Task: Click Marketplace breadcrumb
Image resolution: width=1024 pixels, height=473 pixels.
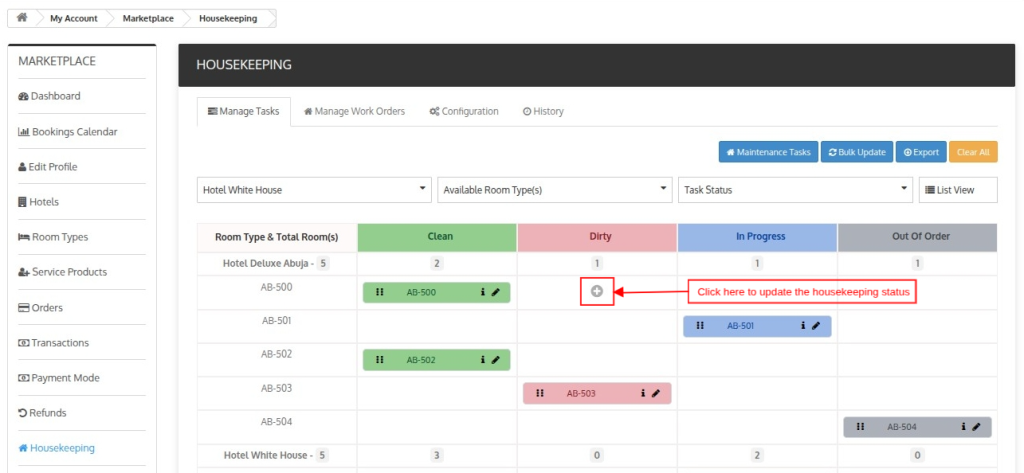Action: click(x=148, y=18)
